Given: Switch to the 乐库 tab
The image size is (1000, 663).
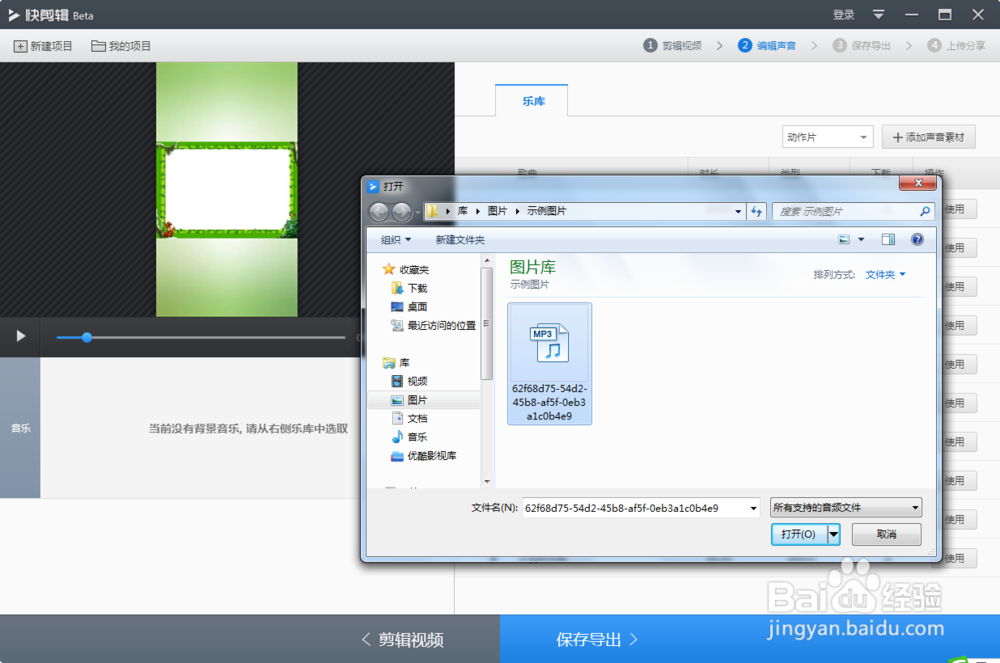Looking at the screenshot, I should click(x=532, y=101).
